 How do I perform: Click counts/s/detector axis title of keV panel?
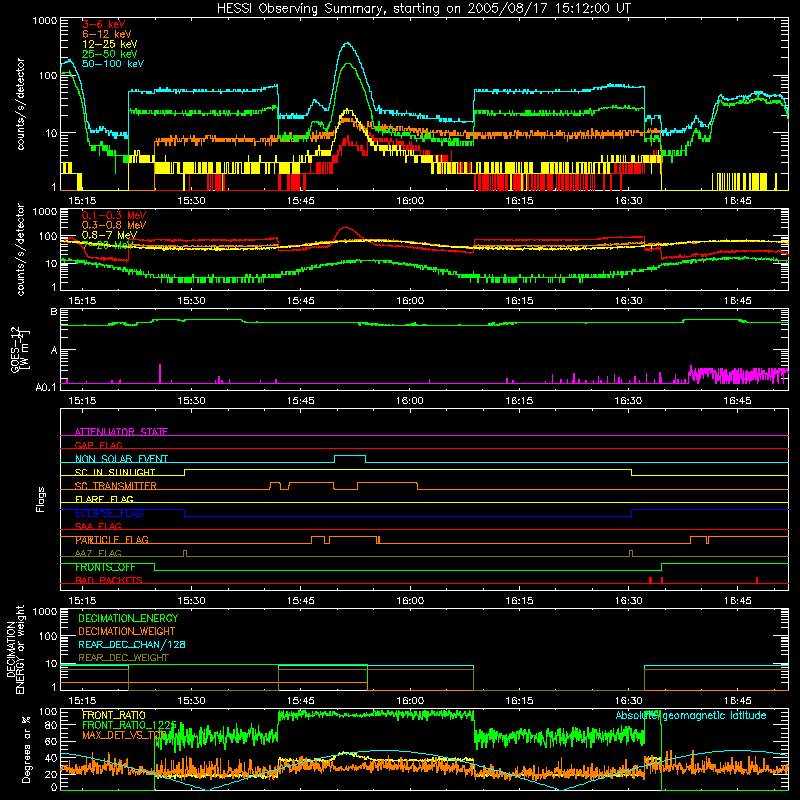(x=20, y=104)
